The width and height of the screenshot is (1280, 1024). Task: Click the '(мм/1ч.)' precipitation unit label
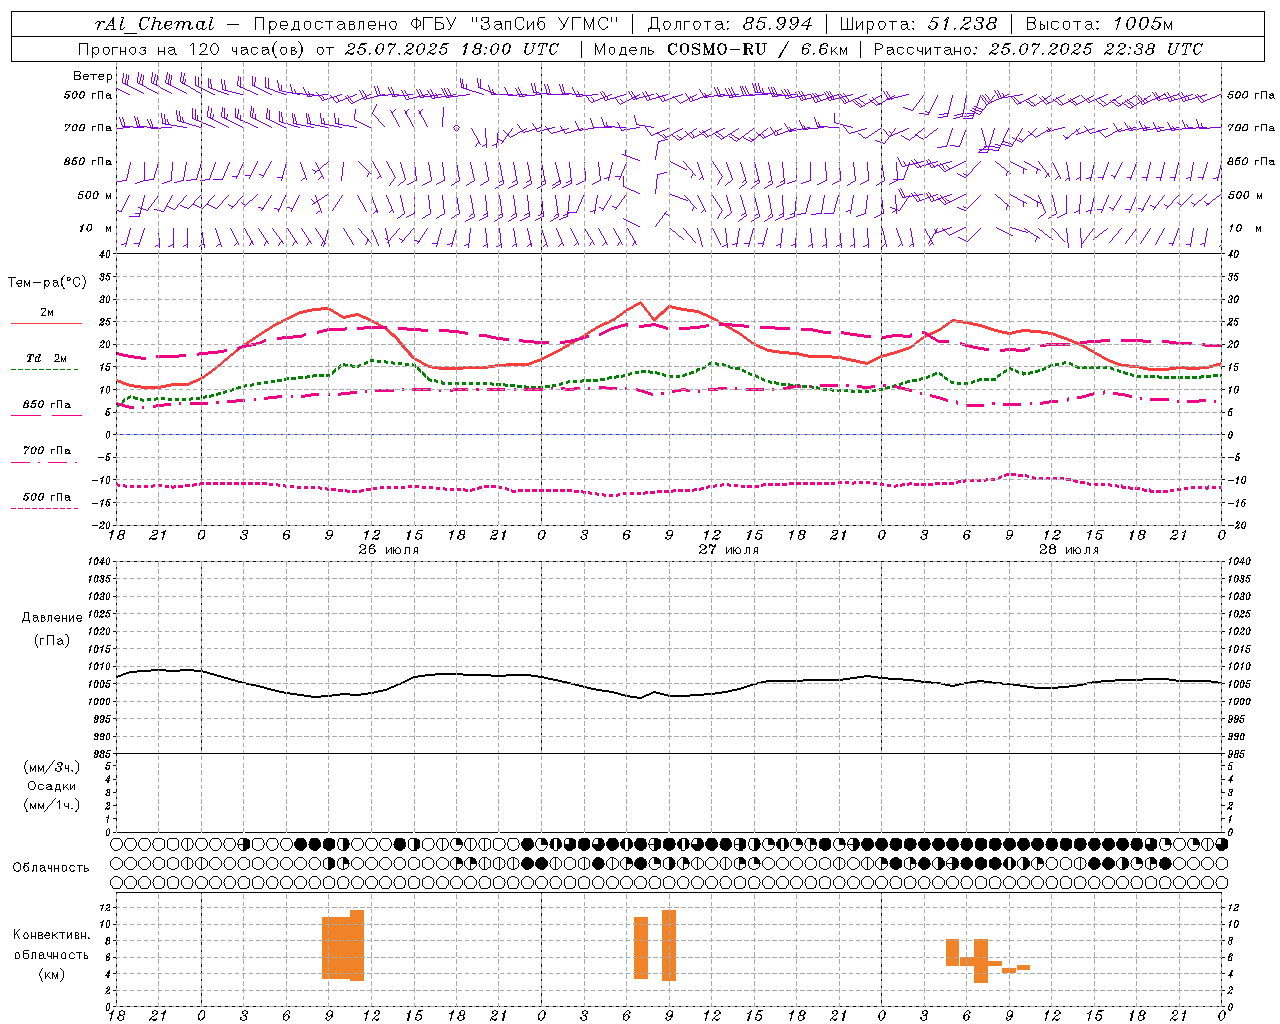52,805
